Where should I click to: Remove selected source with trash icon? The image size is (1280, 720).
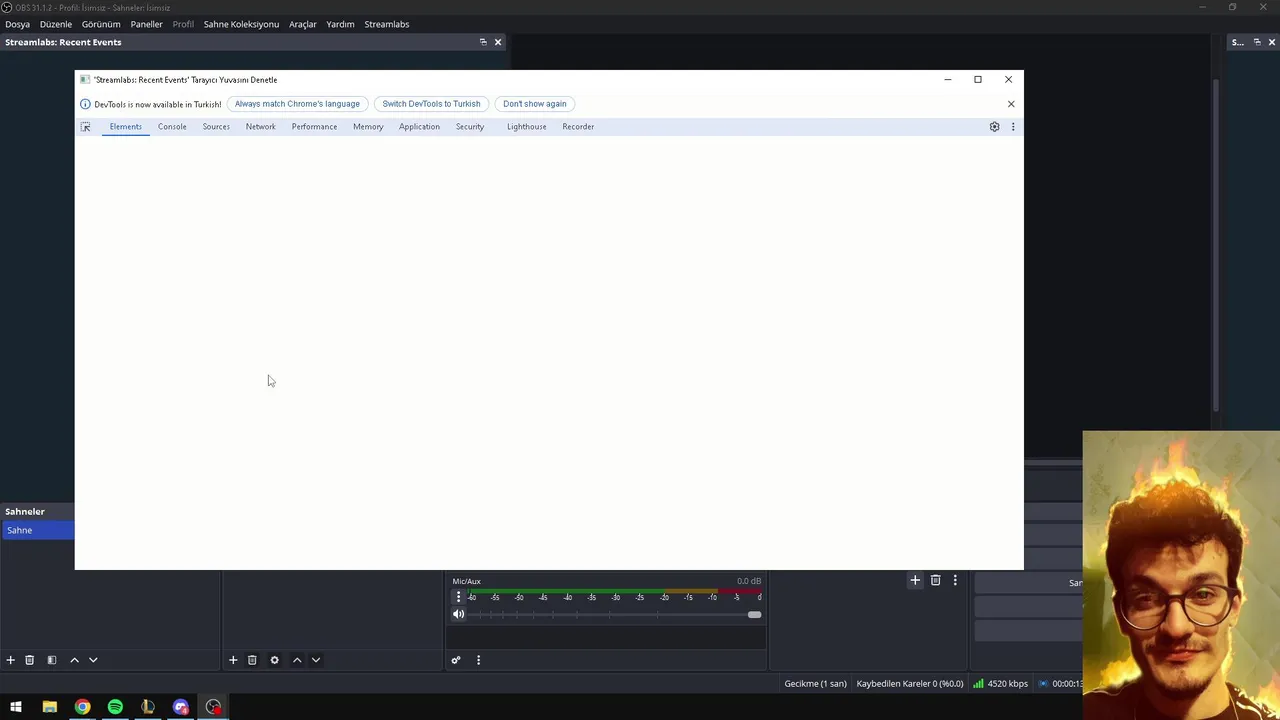tap(252, 660)
